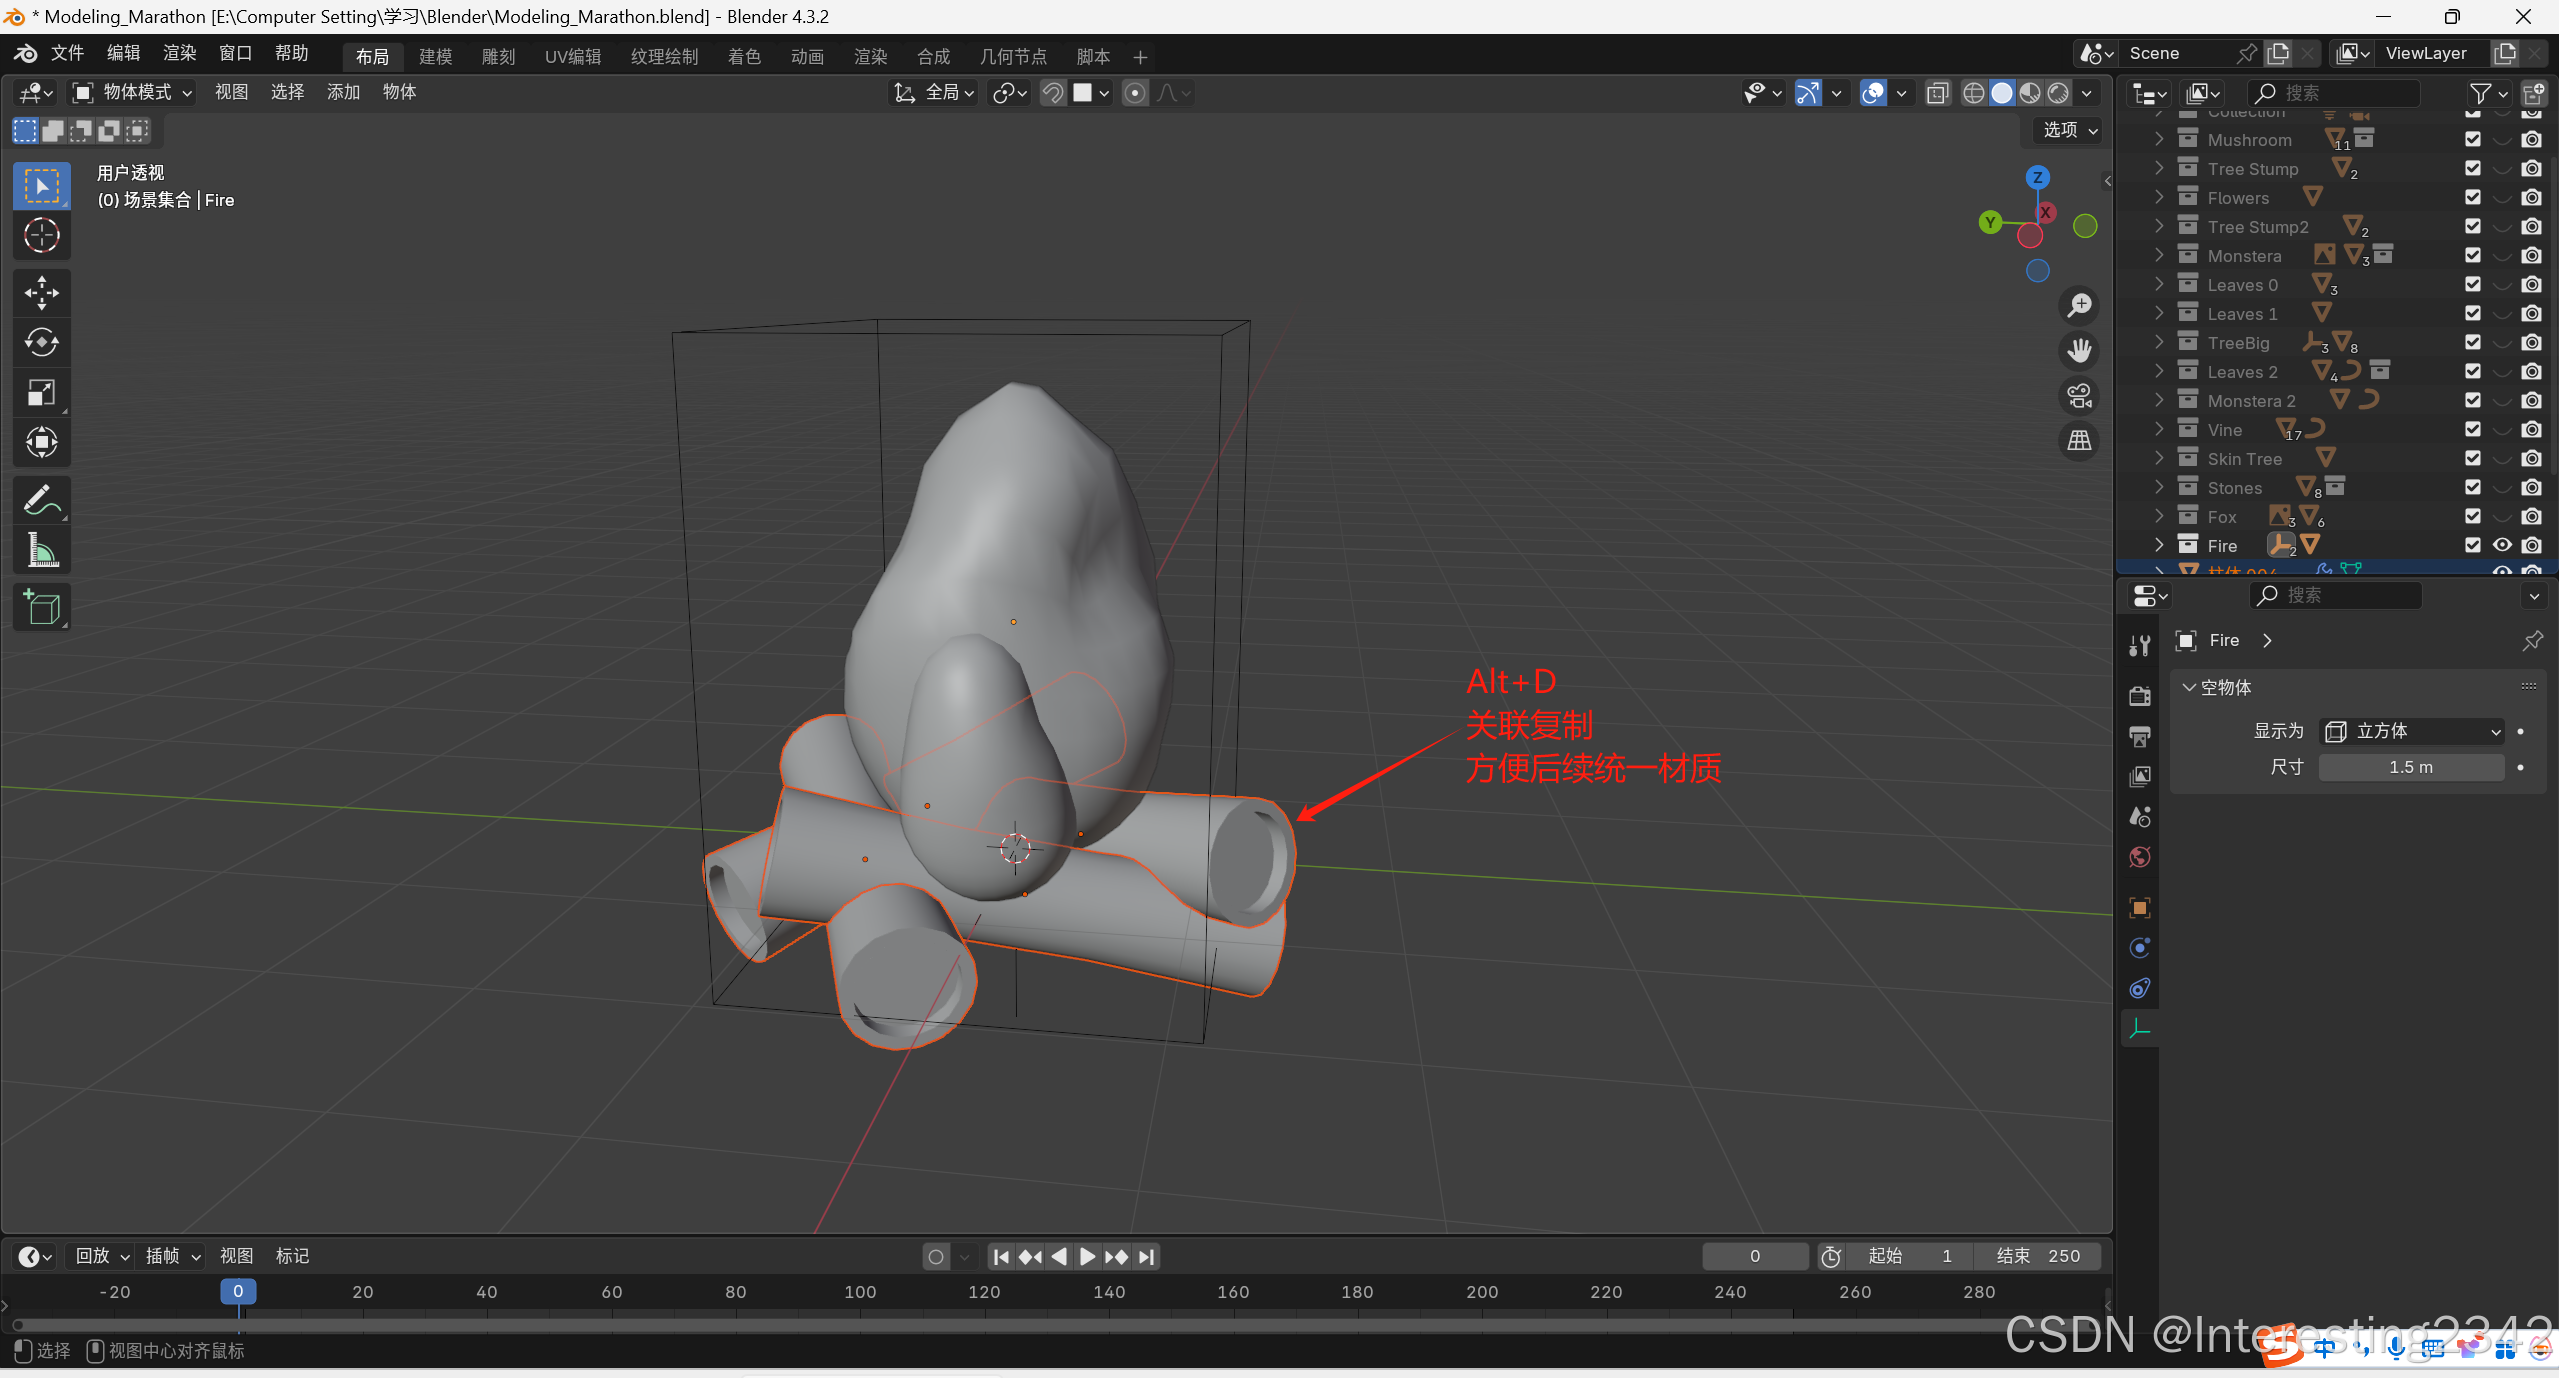The width and height of the screenshot is (2559, 1378).
Task: Expand the Fox collection tree
Action: coord(2159,517)
